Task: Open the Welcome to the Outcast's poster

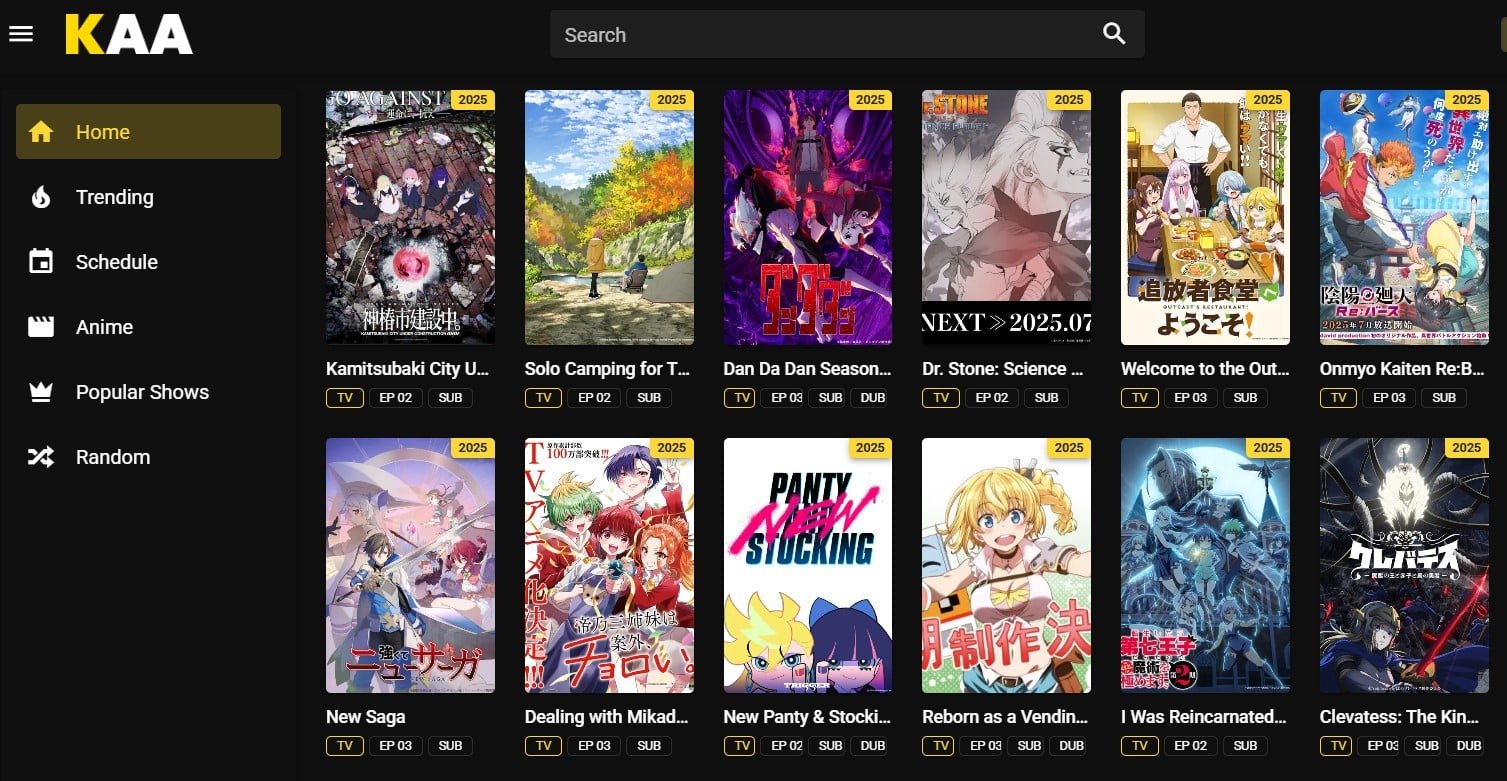Action: pyautogui.click(x=1205, y=217)
